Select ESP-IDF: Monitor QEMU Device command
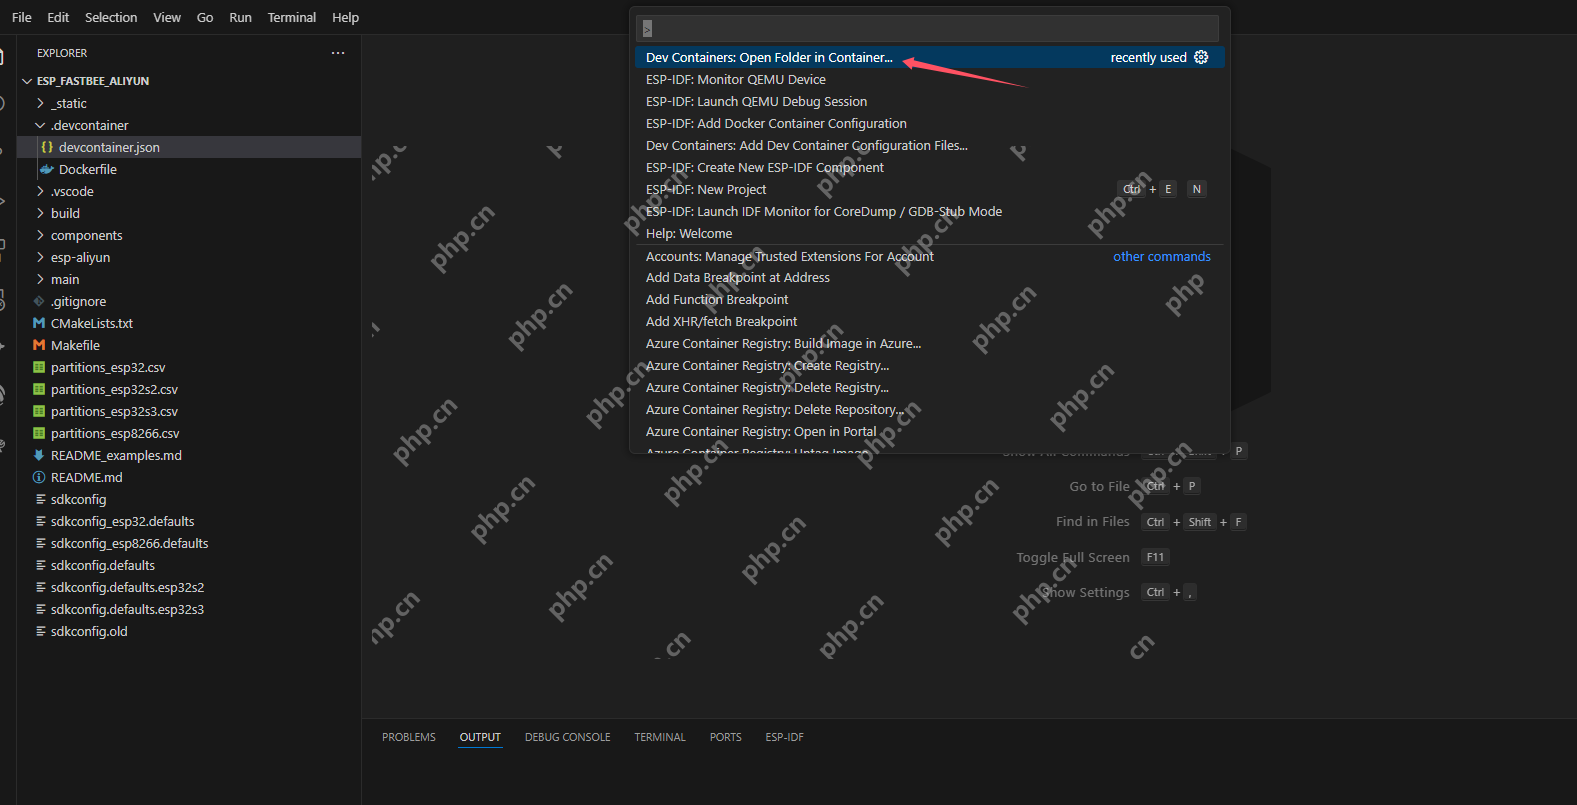The image size is (1577, 805). pyautogui.click(x=735, y=79)
